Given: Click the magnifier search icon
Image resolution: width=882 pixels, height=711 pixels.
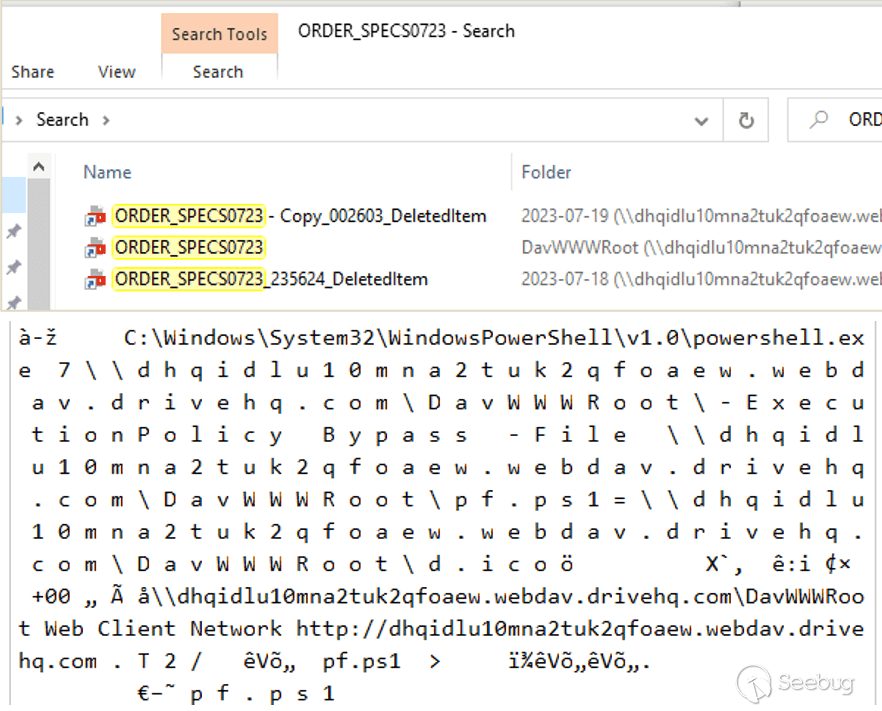Looking at the screenshot, I should [x=818, y=120].
